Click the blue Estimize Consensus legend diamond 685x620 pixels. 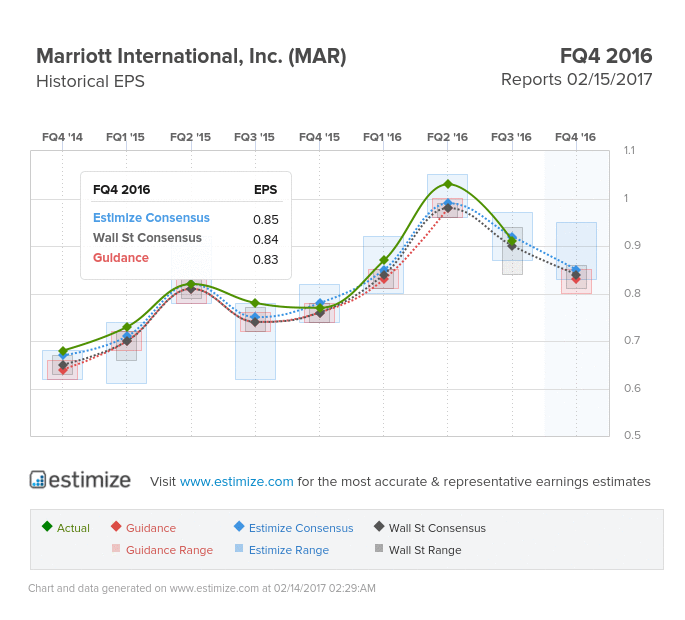(x=239, y=526)
